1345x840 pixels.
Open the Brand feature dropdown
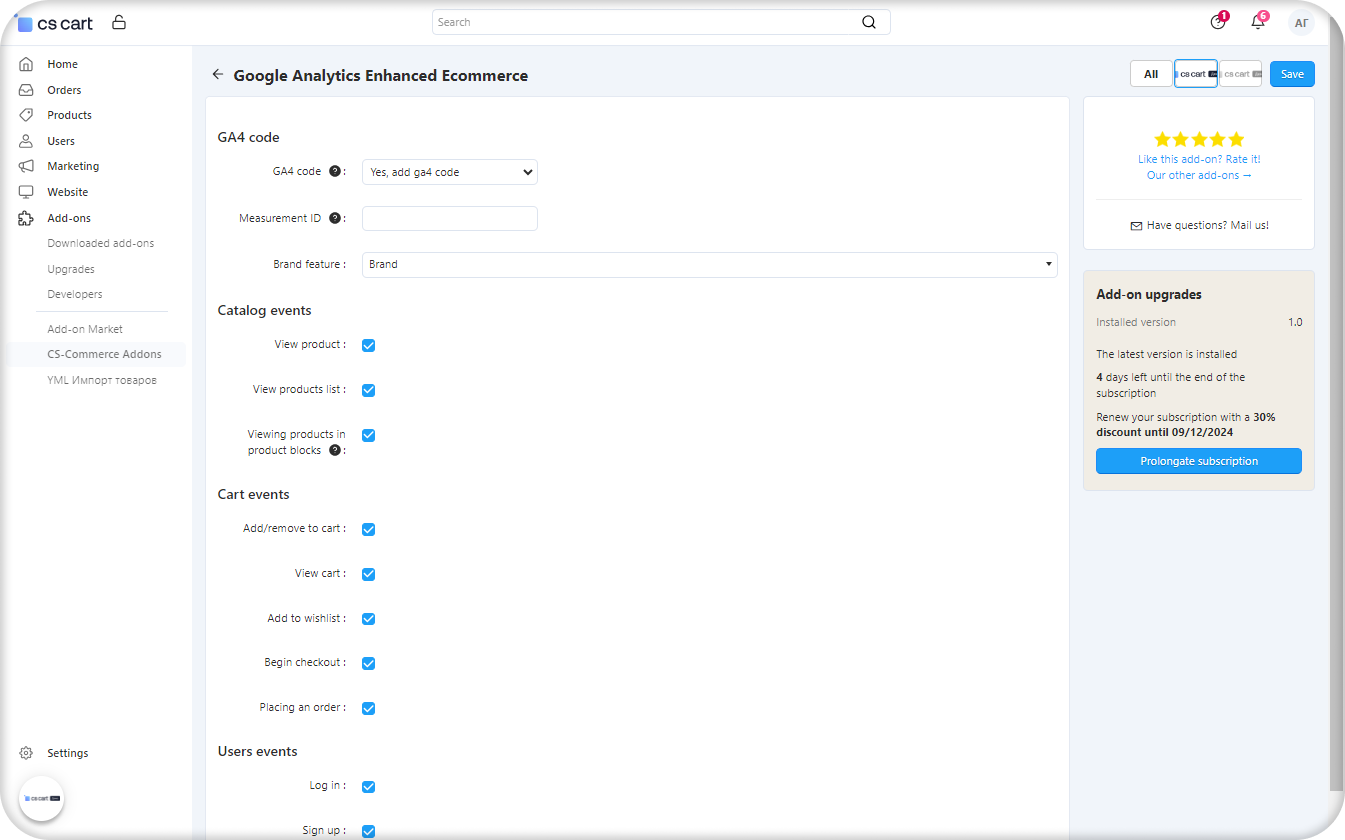click(x=709, y=264)
